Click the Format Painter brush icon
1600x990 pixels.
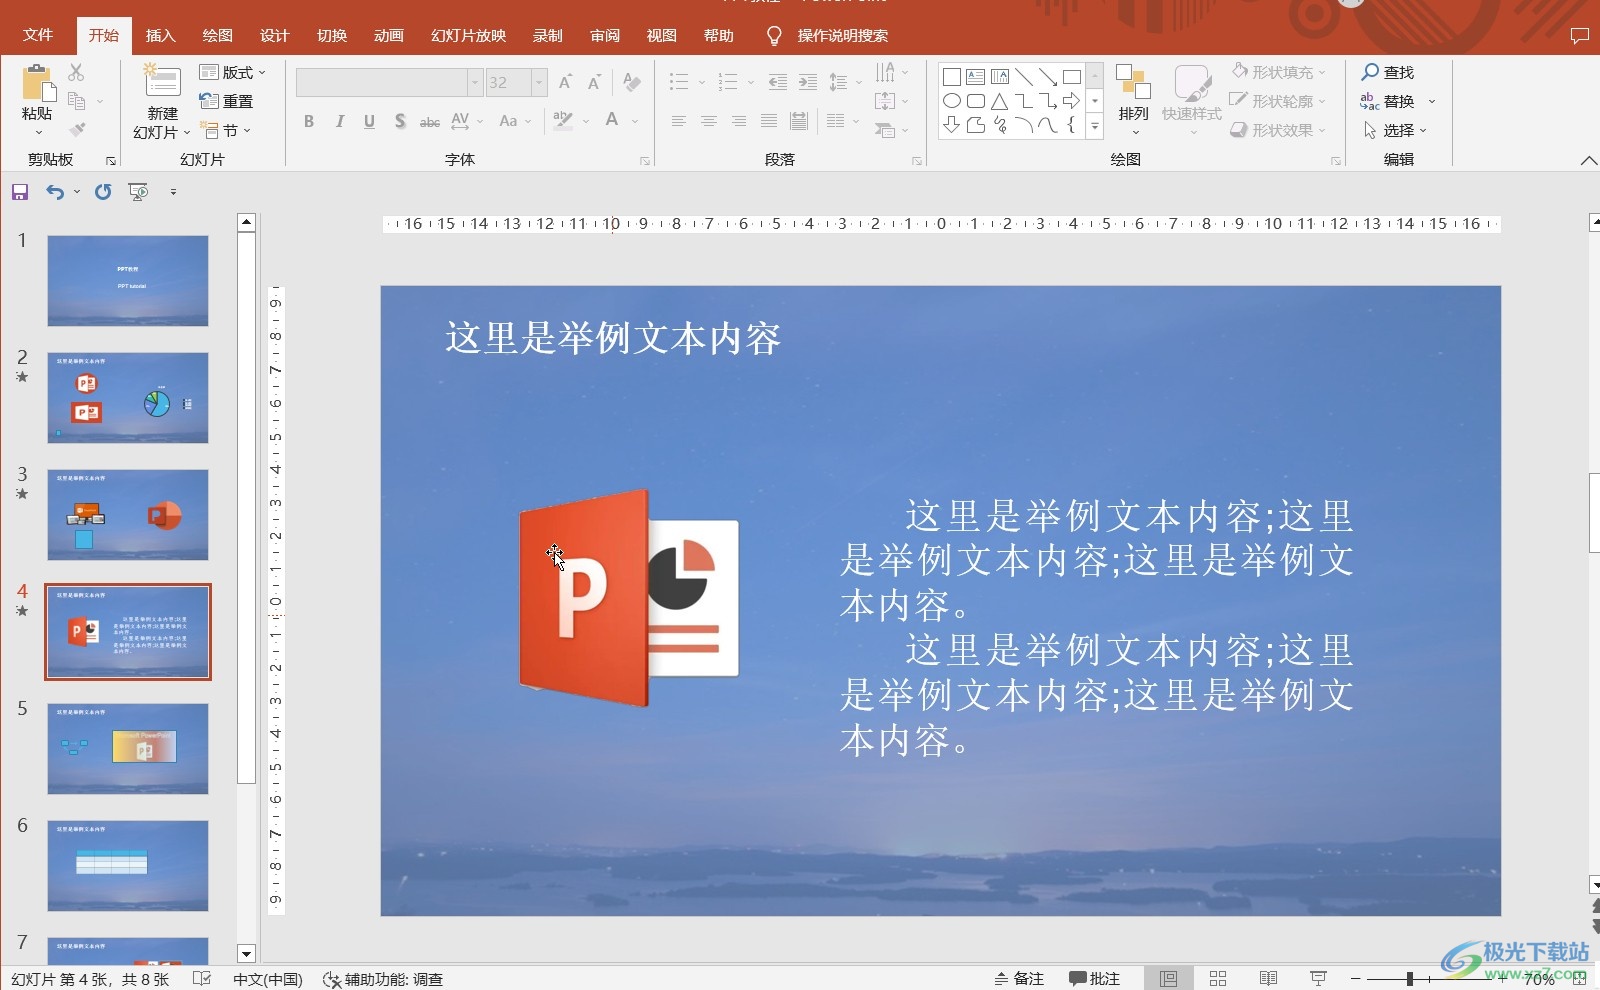(77, 130)
